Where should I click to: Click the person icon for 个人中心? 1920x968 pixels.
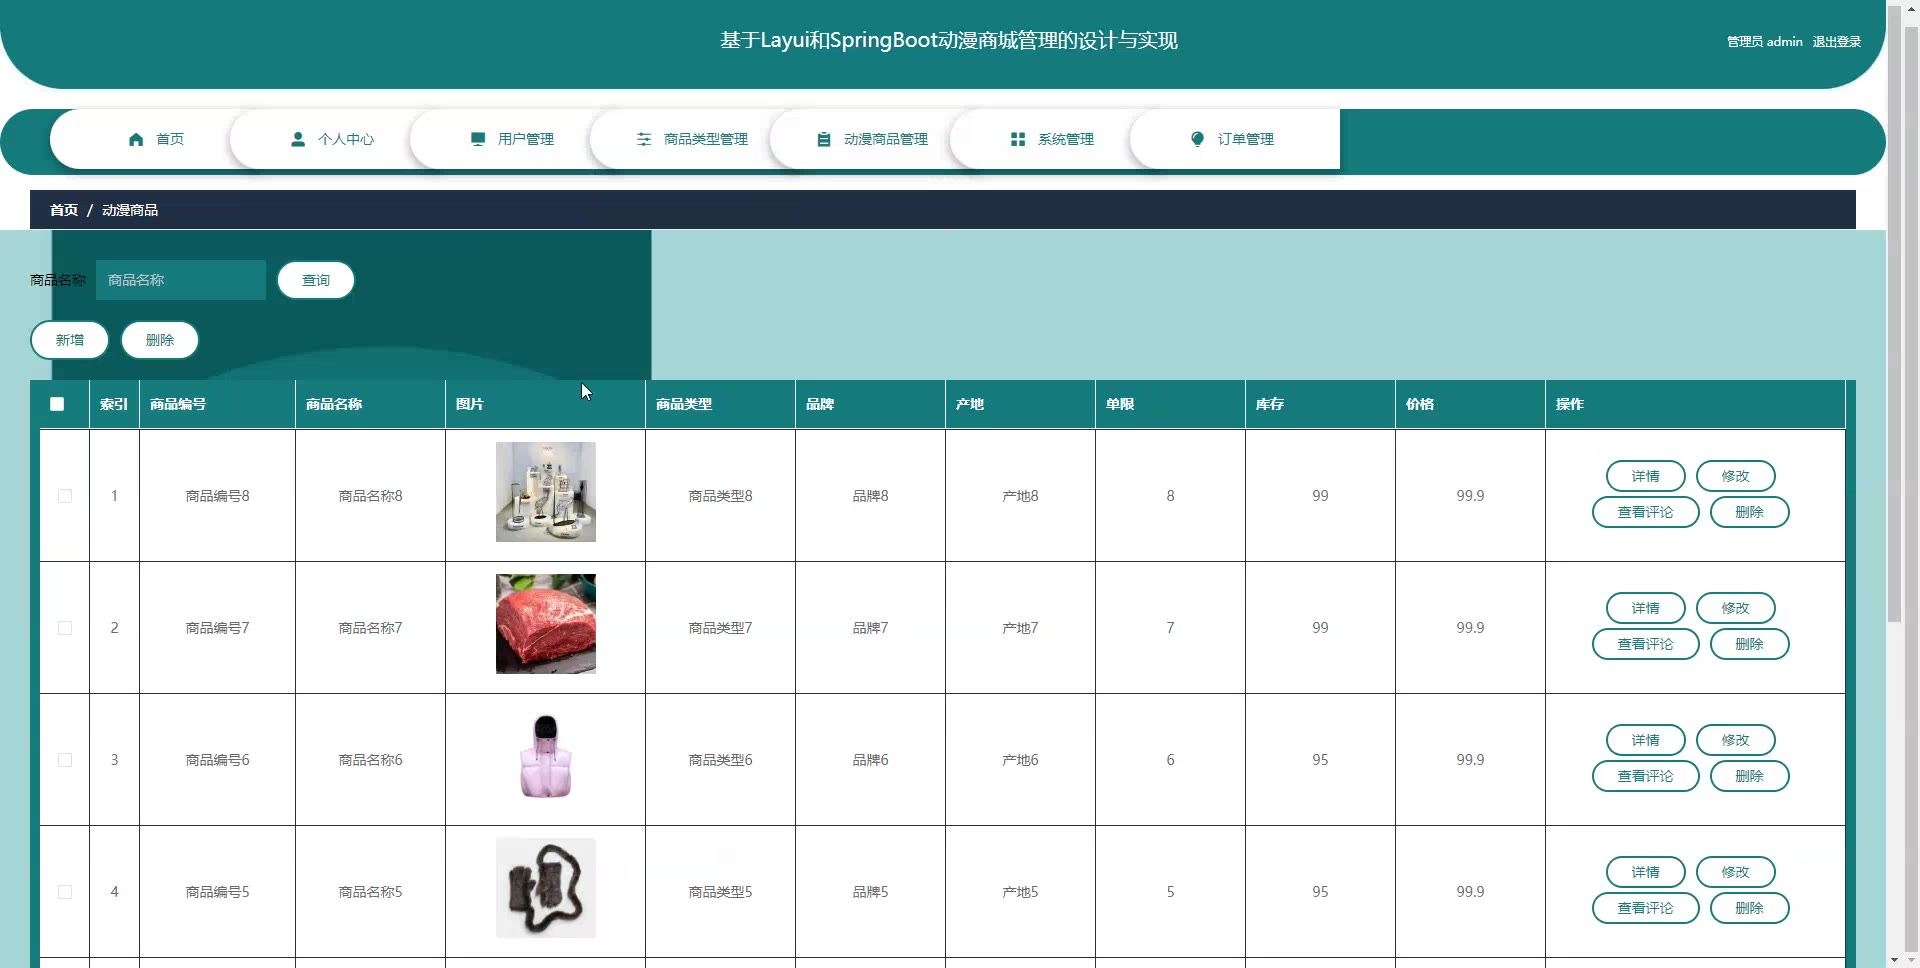click(298, 139)
